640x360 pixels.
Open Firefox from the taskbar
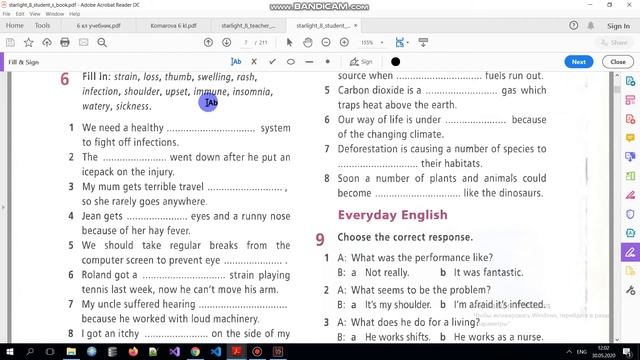click(133, 351)
